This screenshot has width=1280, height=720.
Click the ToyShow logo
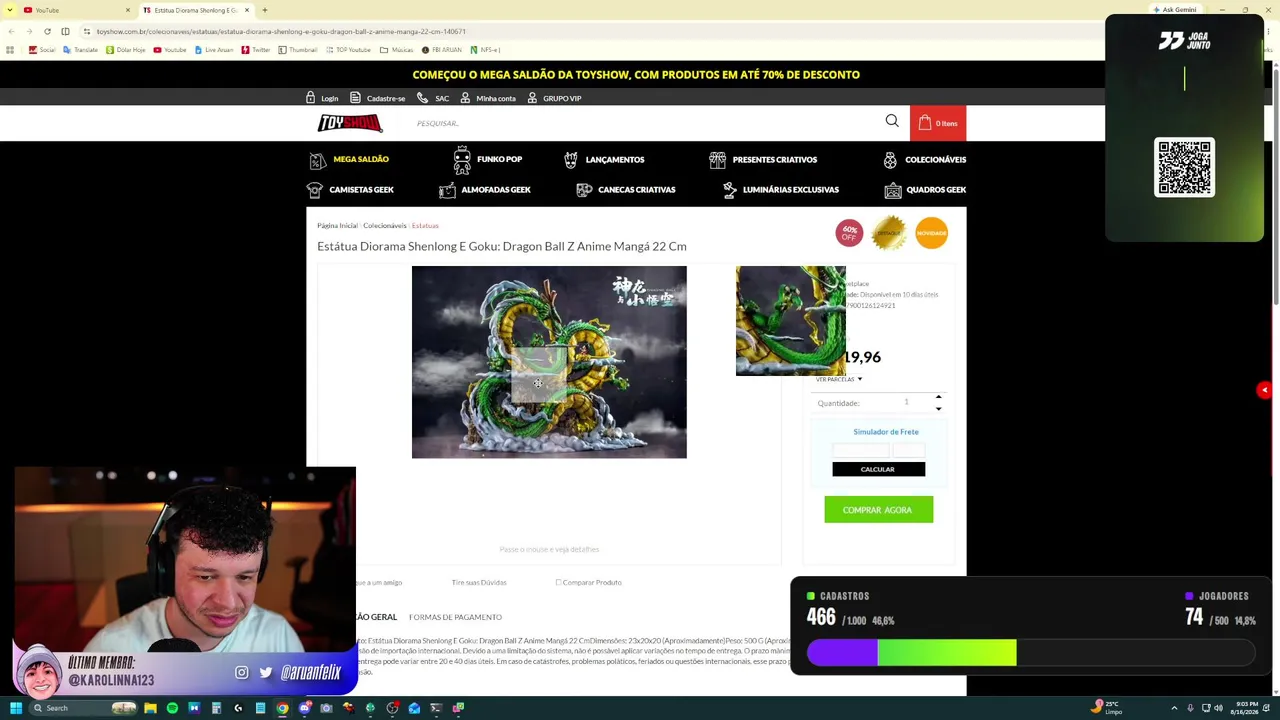pos(350,123)
